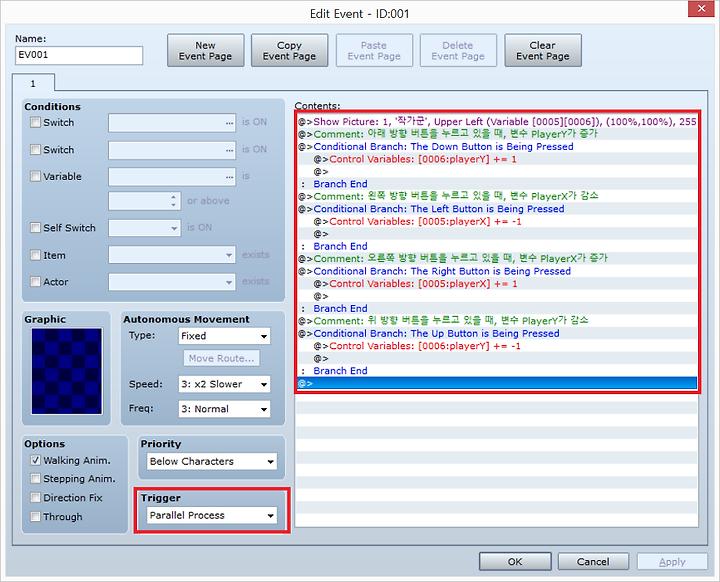Open the Autonomous Movement Type dropdown
Screen dimensions: 720x582
click(225, 336)
